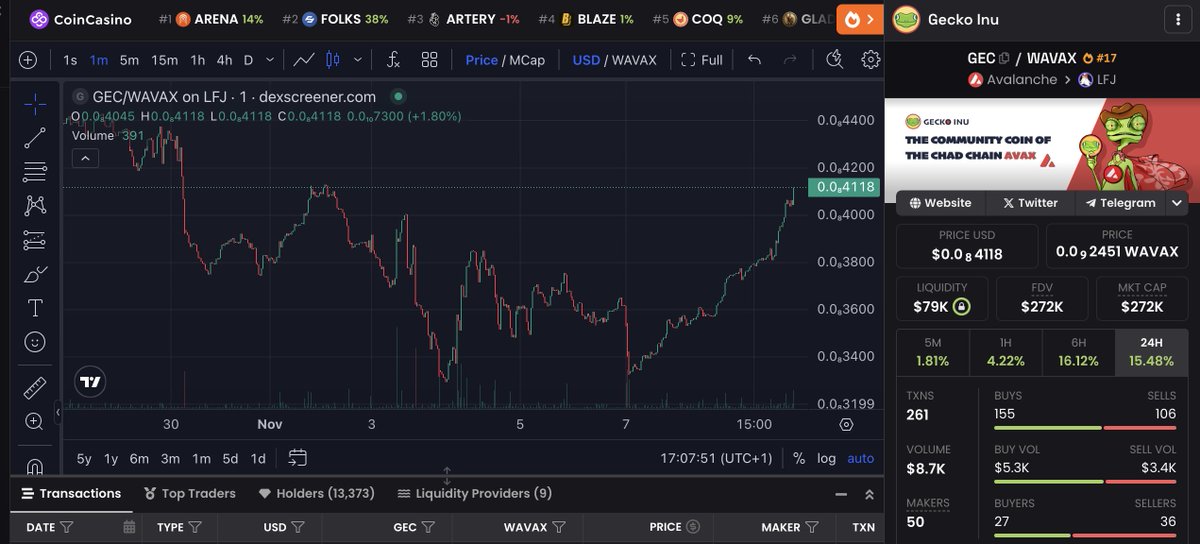Open the go to date calendar
1200x544 pixels.
click(x=297, y=458)
